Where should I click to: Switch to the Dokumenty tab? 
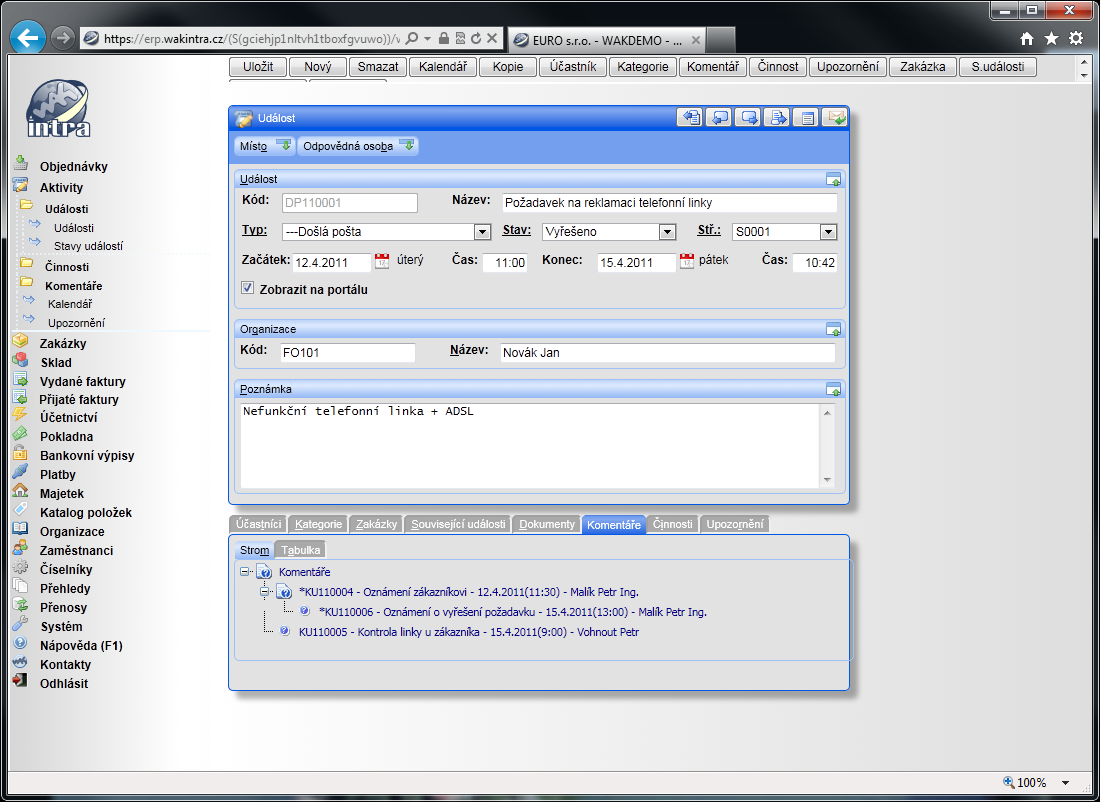click(547, 524)
